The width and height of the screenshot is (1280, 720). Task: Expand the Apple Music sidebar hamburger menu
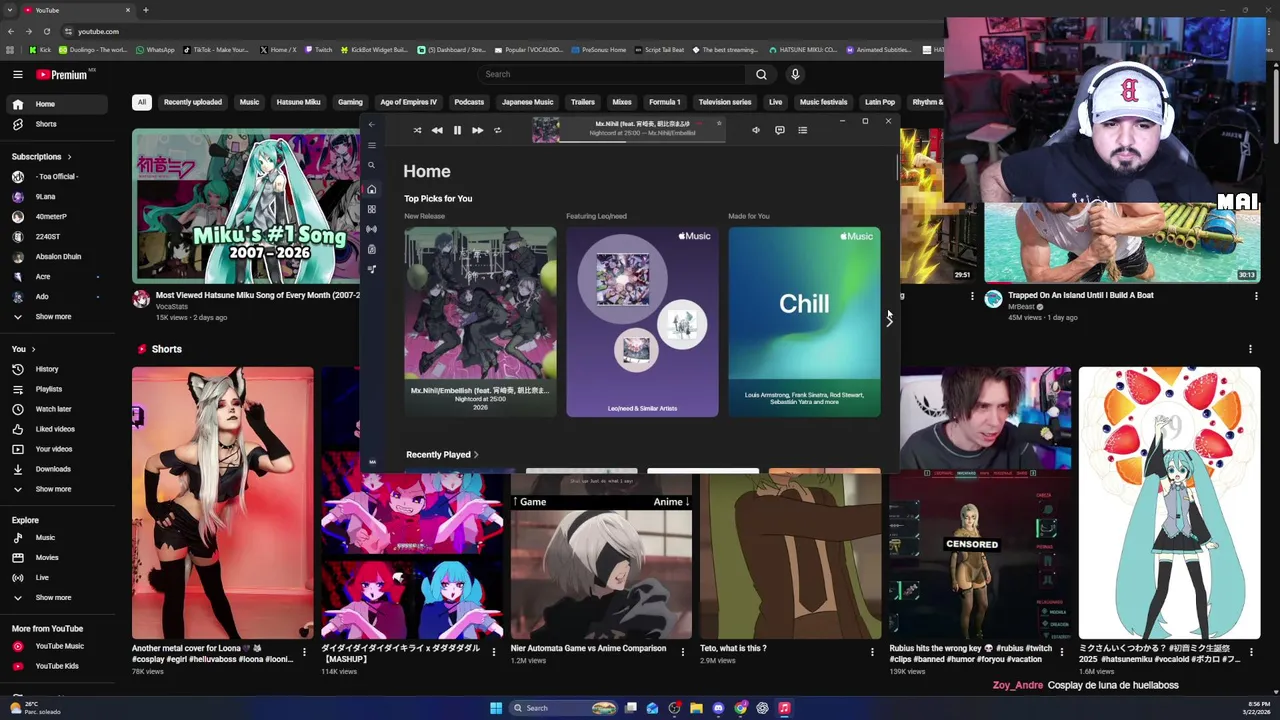coord(371,146)
